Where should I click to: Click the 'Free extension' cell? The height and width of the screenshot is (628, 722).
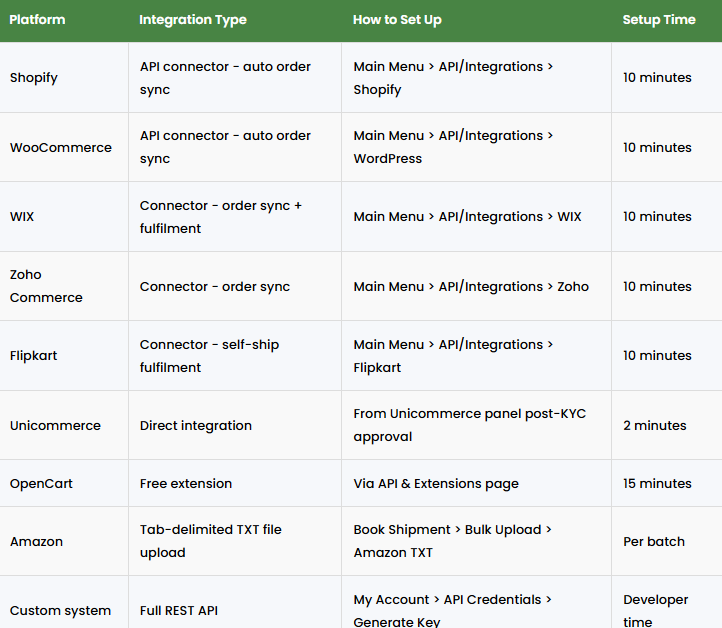pos(235,483)
